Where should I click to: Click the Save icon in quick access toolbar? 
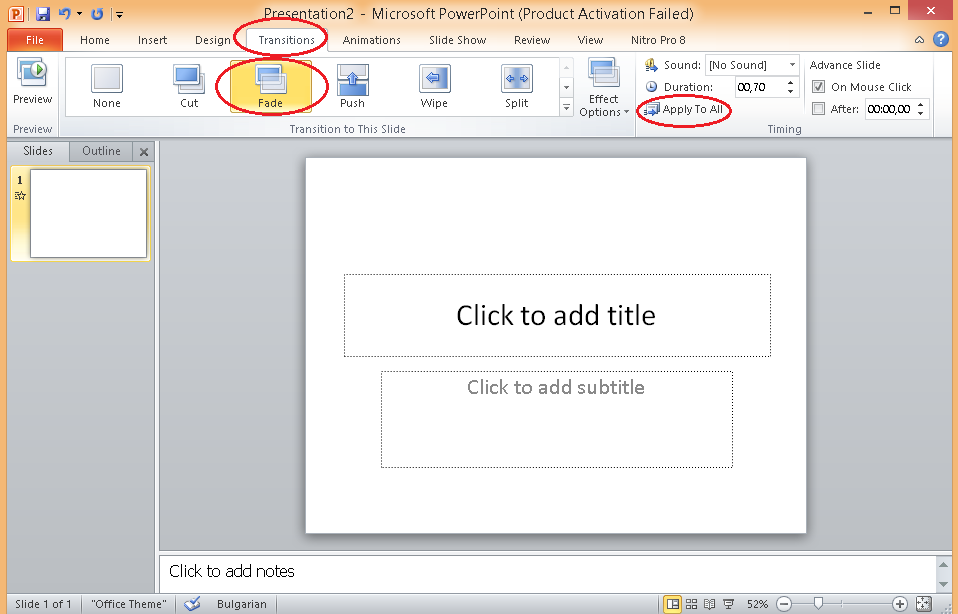pyautogui.click(x=43, y=14)
